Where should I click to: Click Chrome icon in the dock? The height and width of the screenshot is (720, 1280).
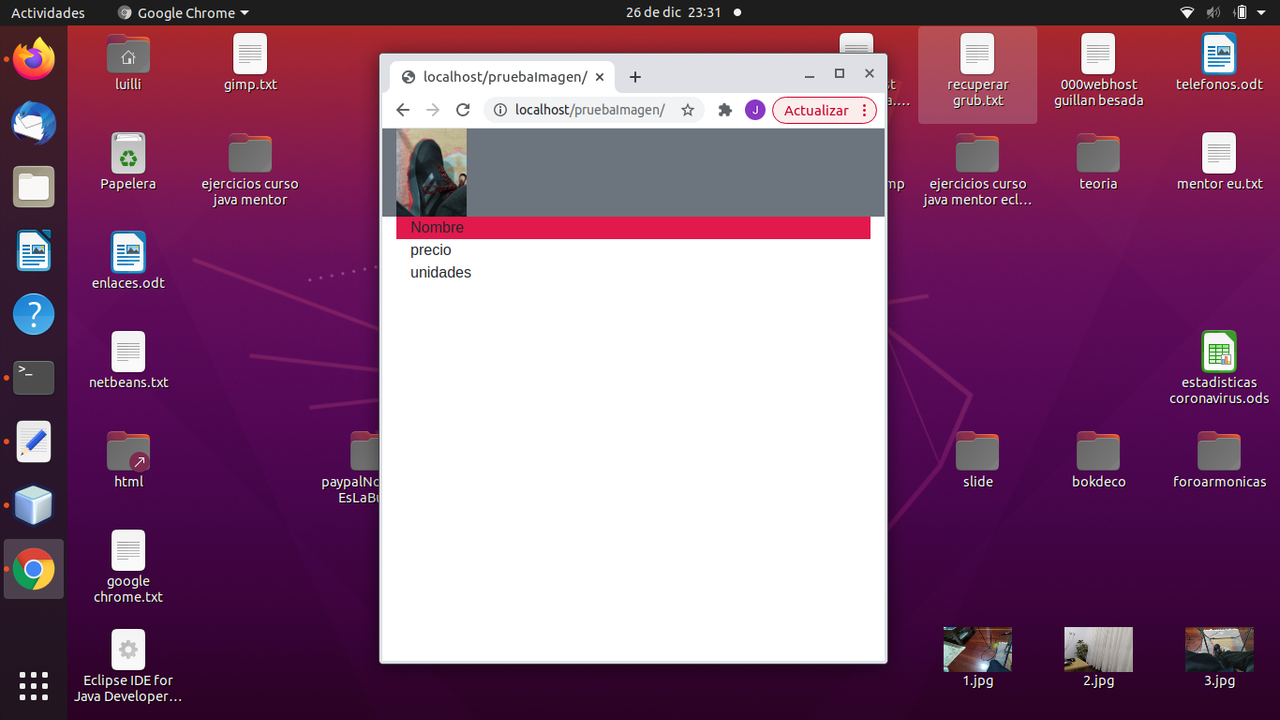click(33, 570)
